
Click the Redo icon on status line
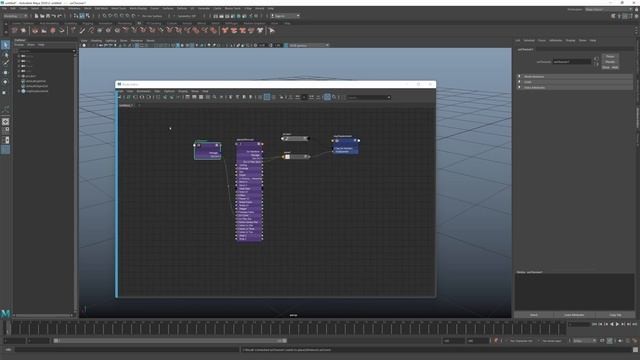(60, 16)
